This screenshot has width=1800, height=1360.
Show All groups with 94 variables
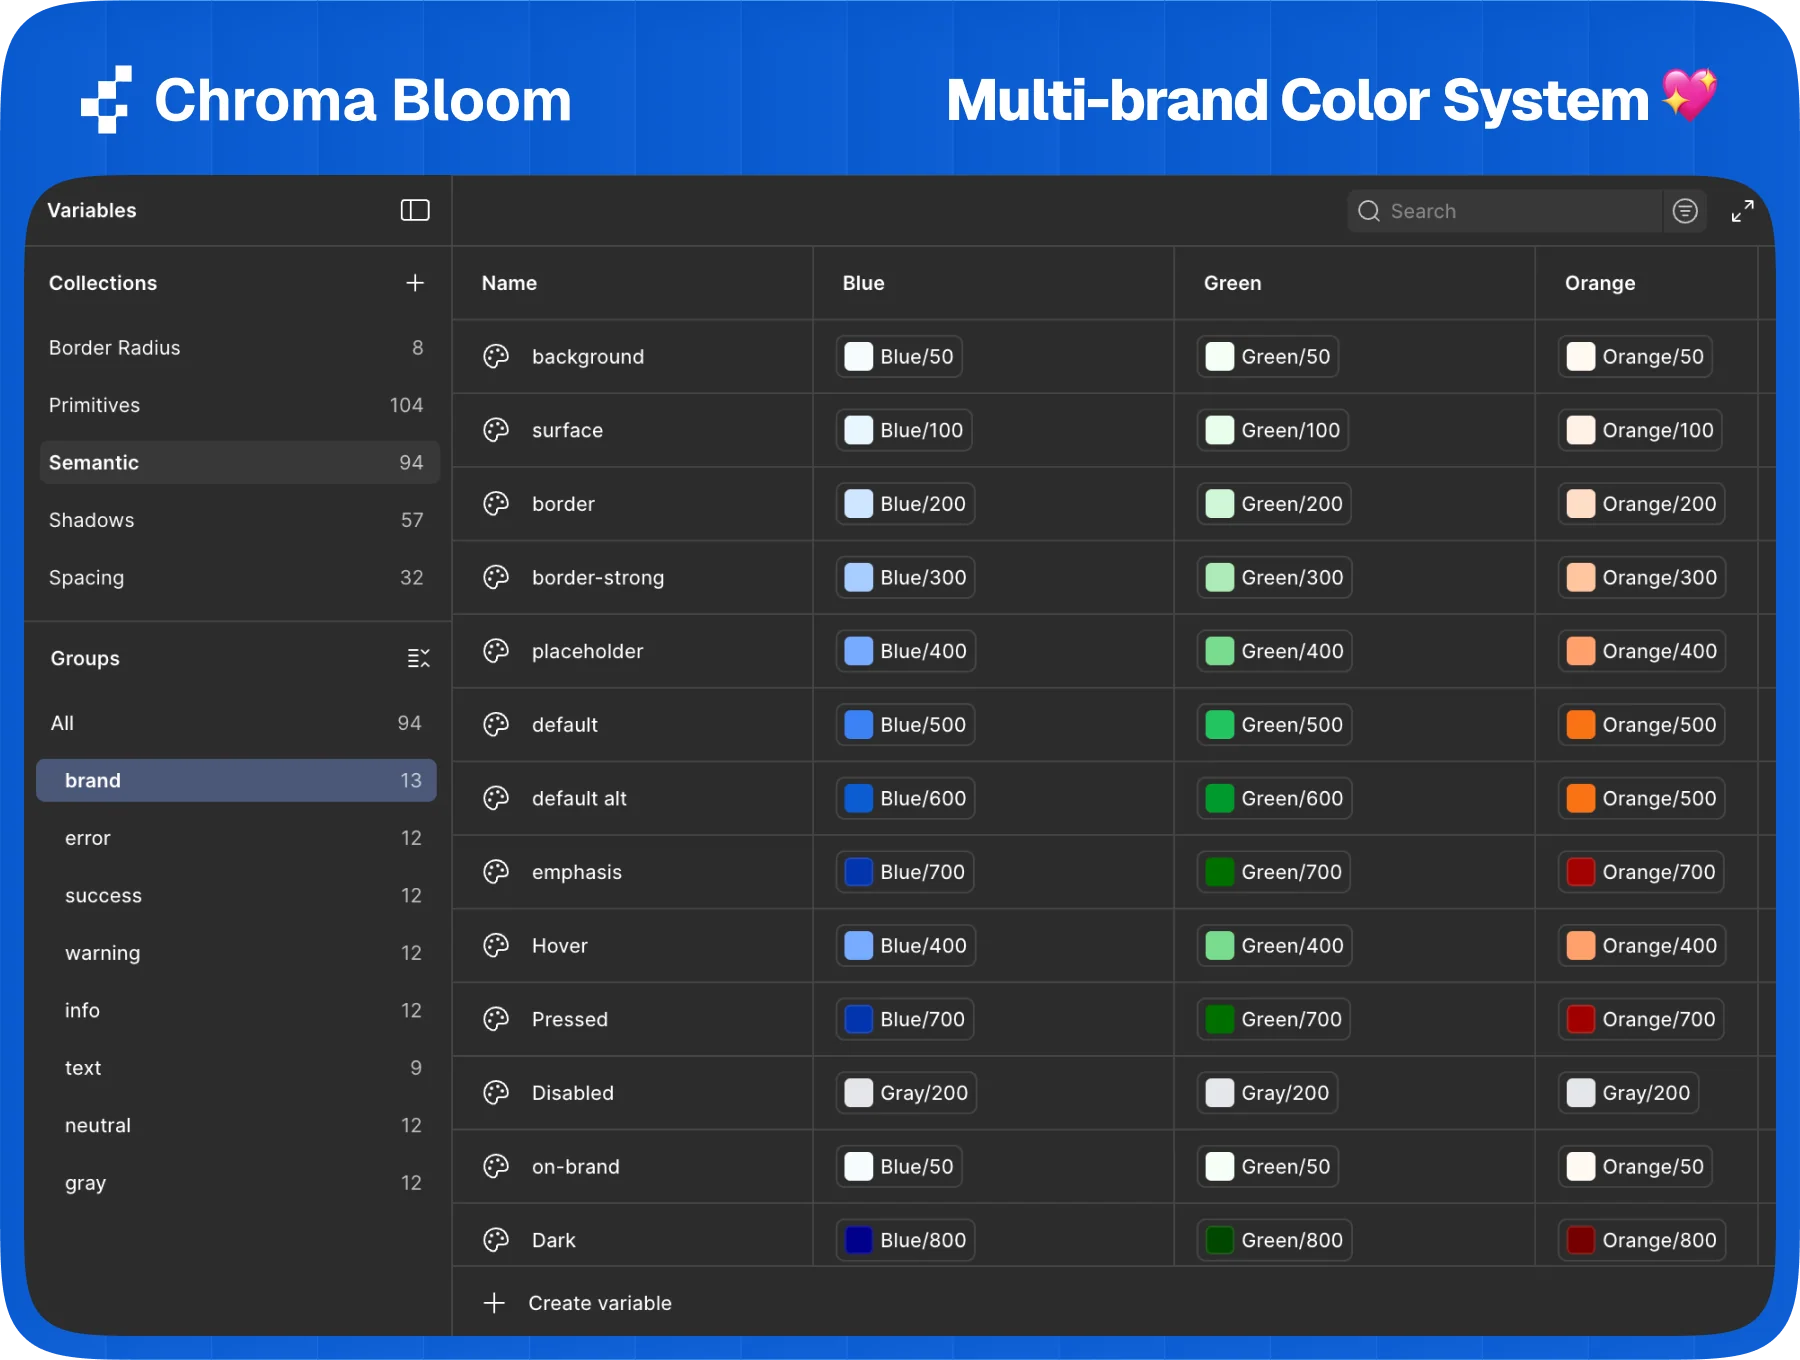tap(236, 723)
